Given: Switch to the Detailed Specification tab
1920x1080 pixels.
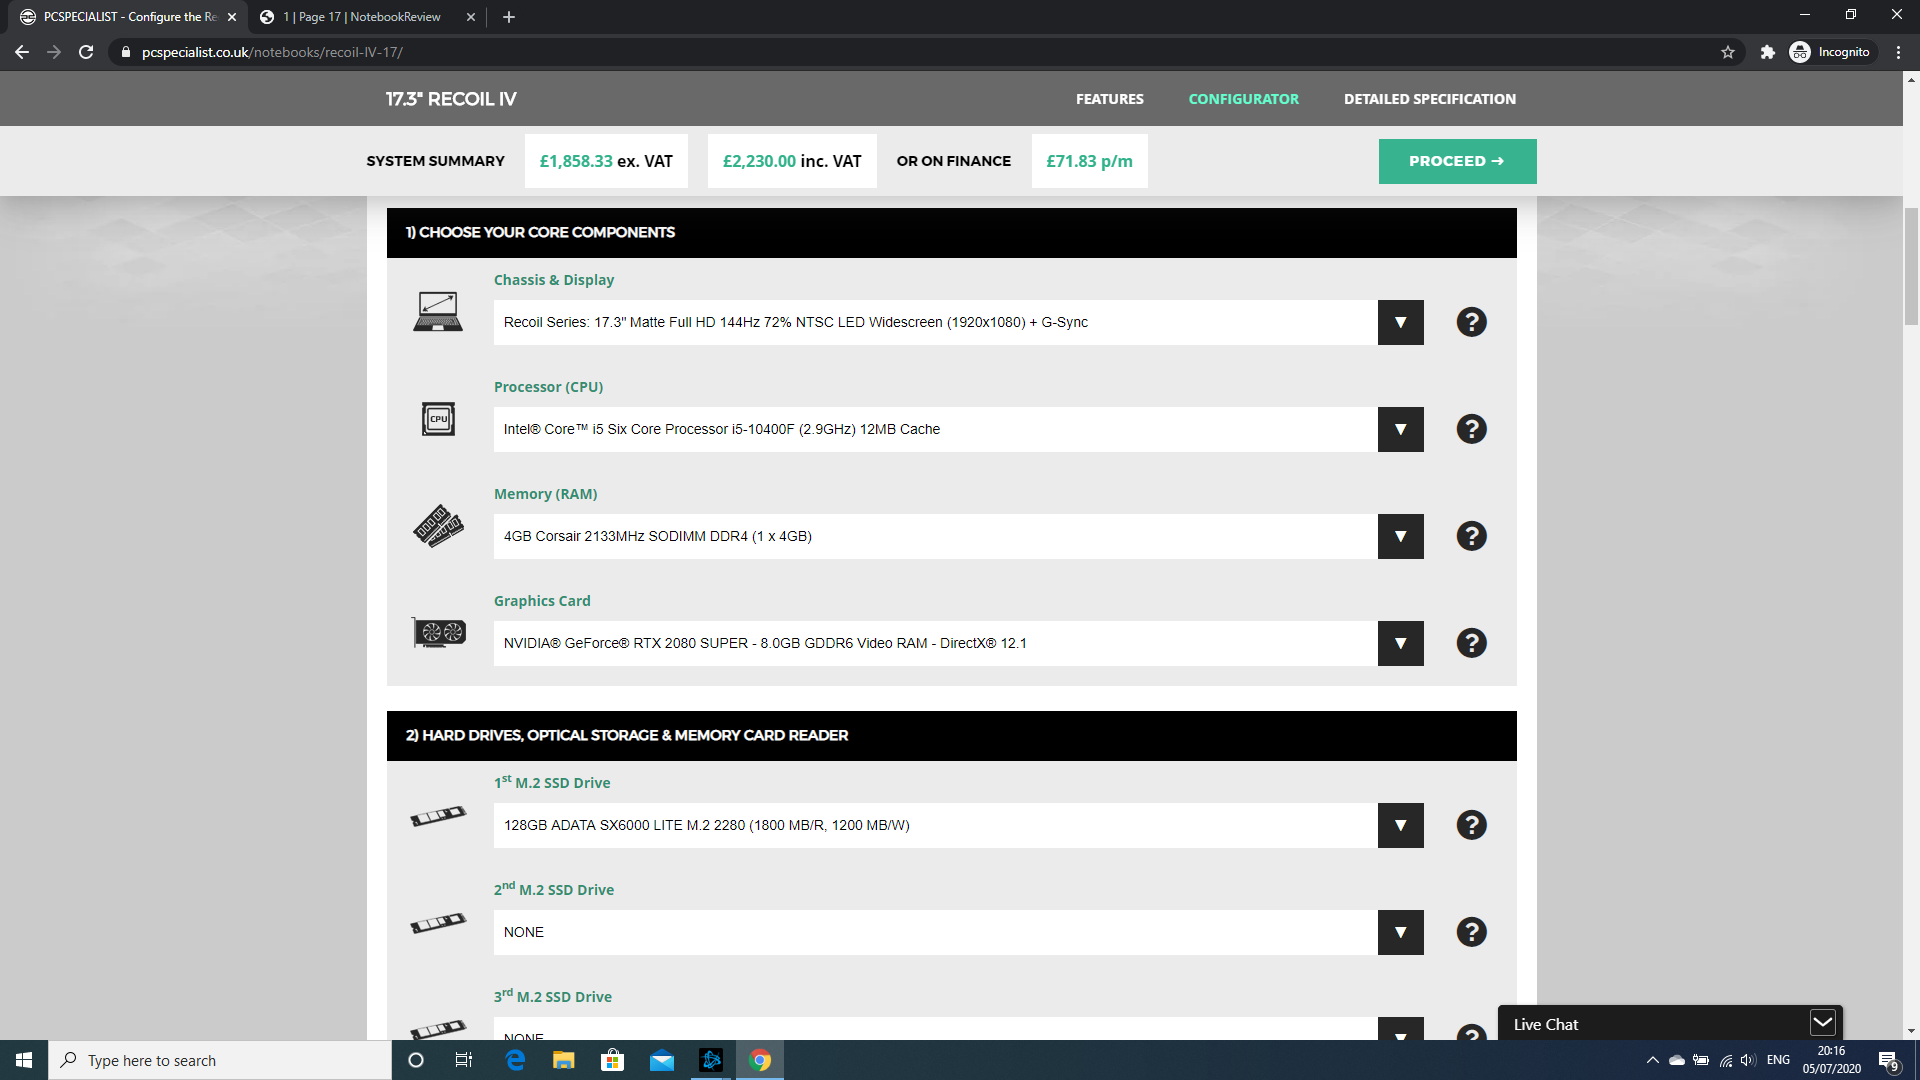Looking at the screenshot, I should [1429, 99].
